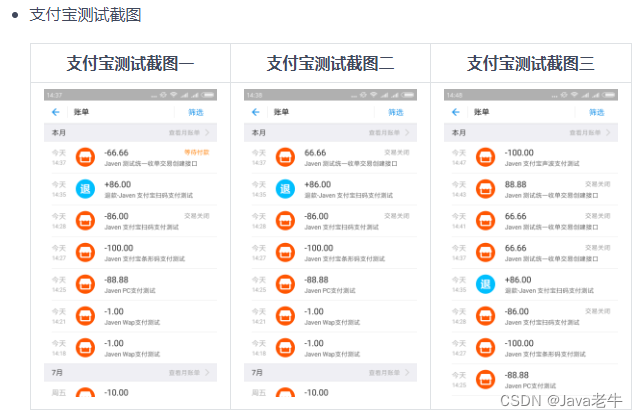Click merchant icon of -88.88 row in 截图一
The image size is (638, 417).
(85, 284)
